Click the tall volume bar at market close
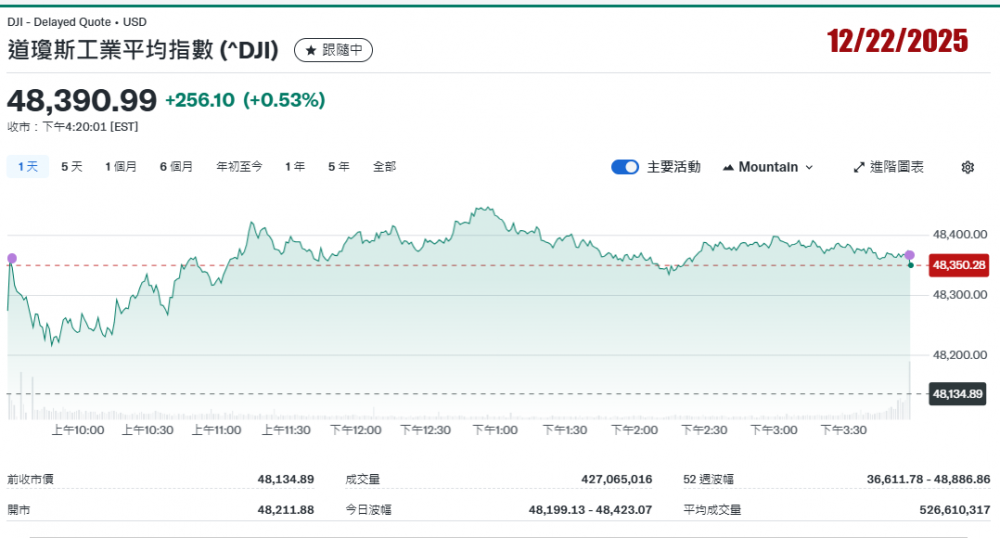1000x538 pixels. [x=910, y=390]
